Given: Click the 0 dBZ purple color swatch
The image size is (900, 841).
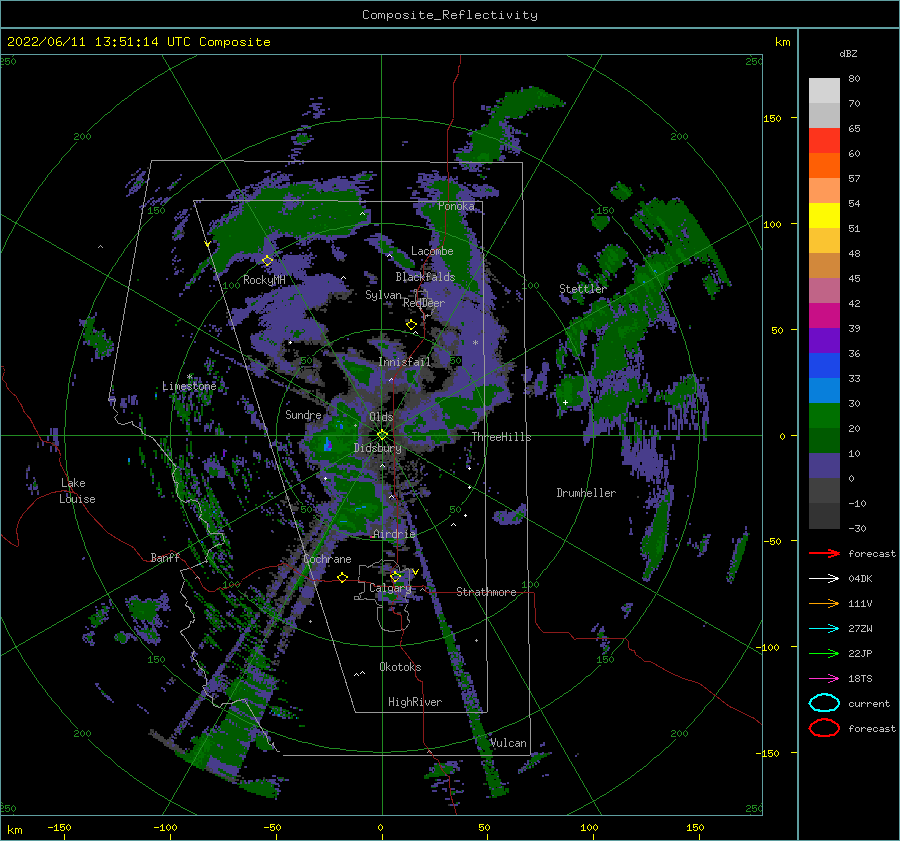Looking at the screenshot, I should coord(824,466).
